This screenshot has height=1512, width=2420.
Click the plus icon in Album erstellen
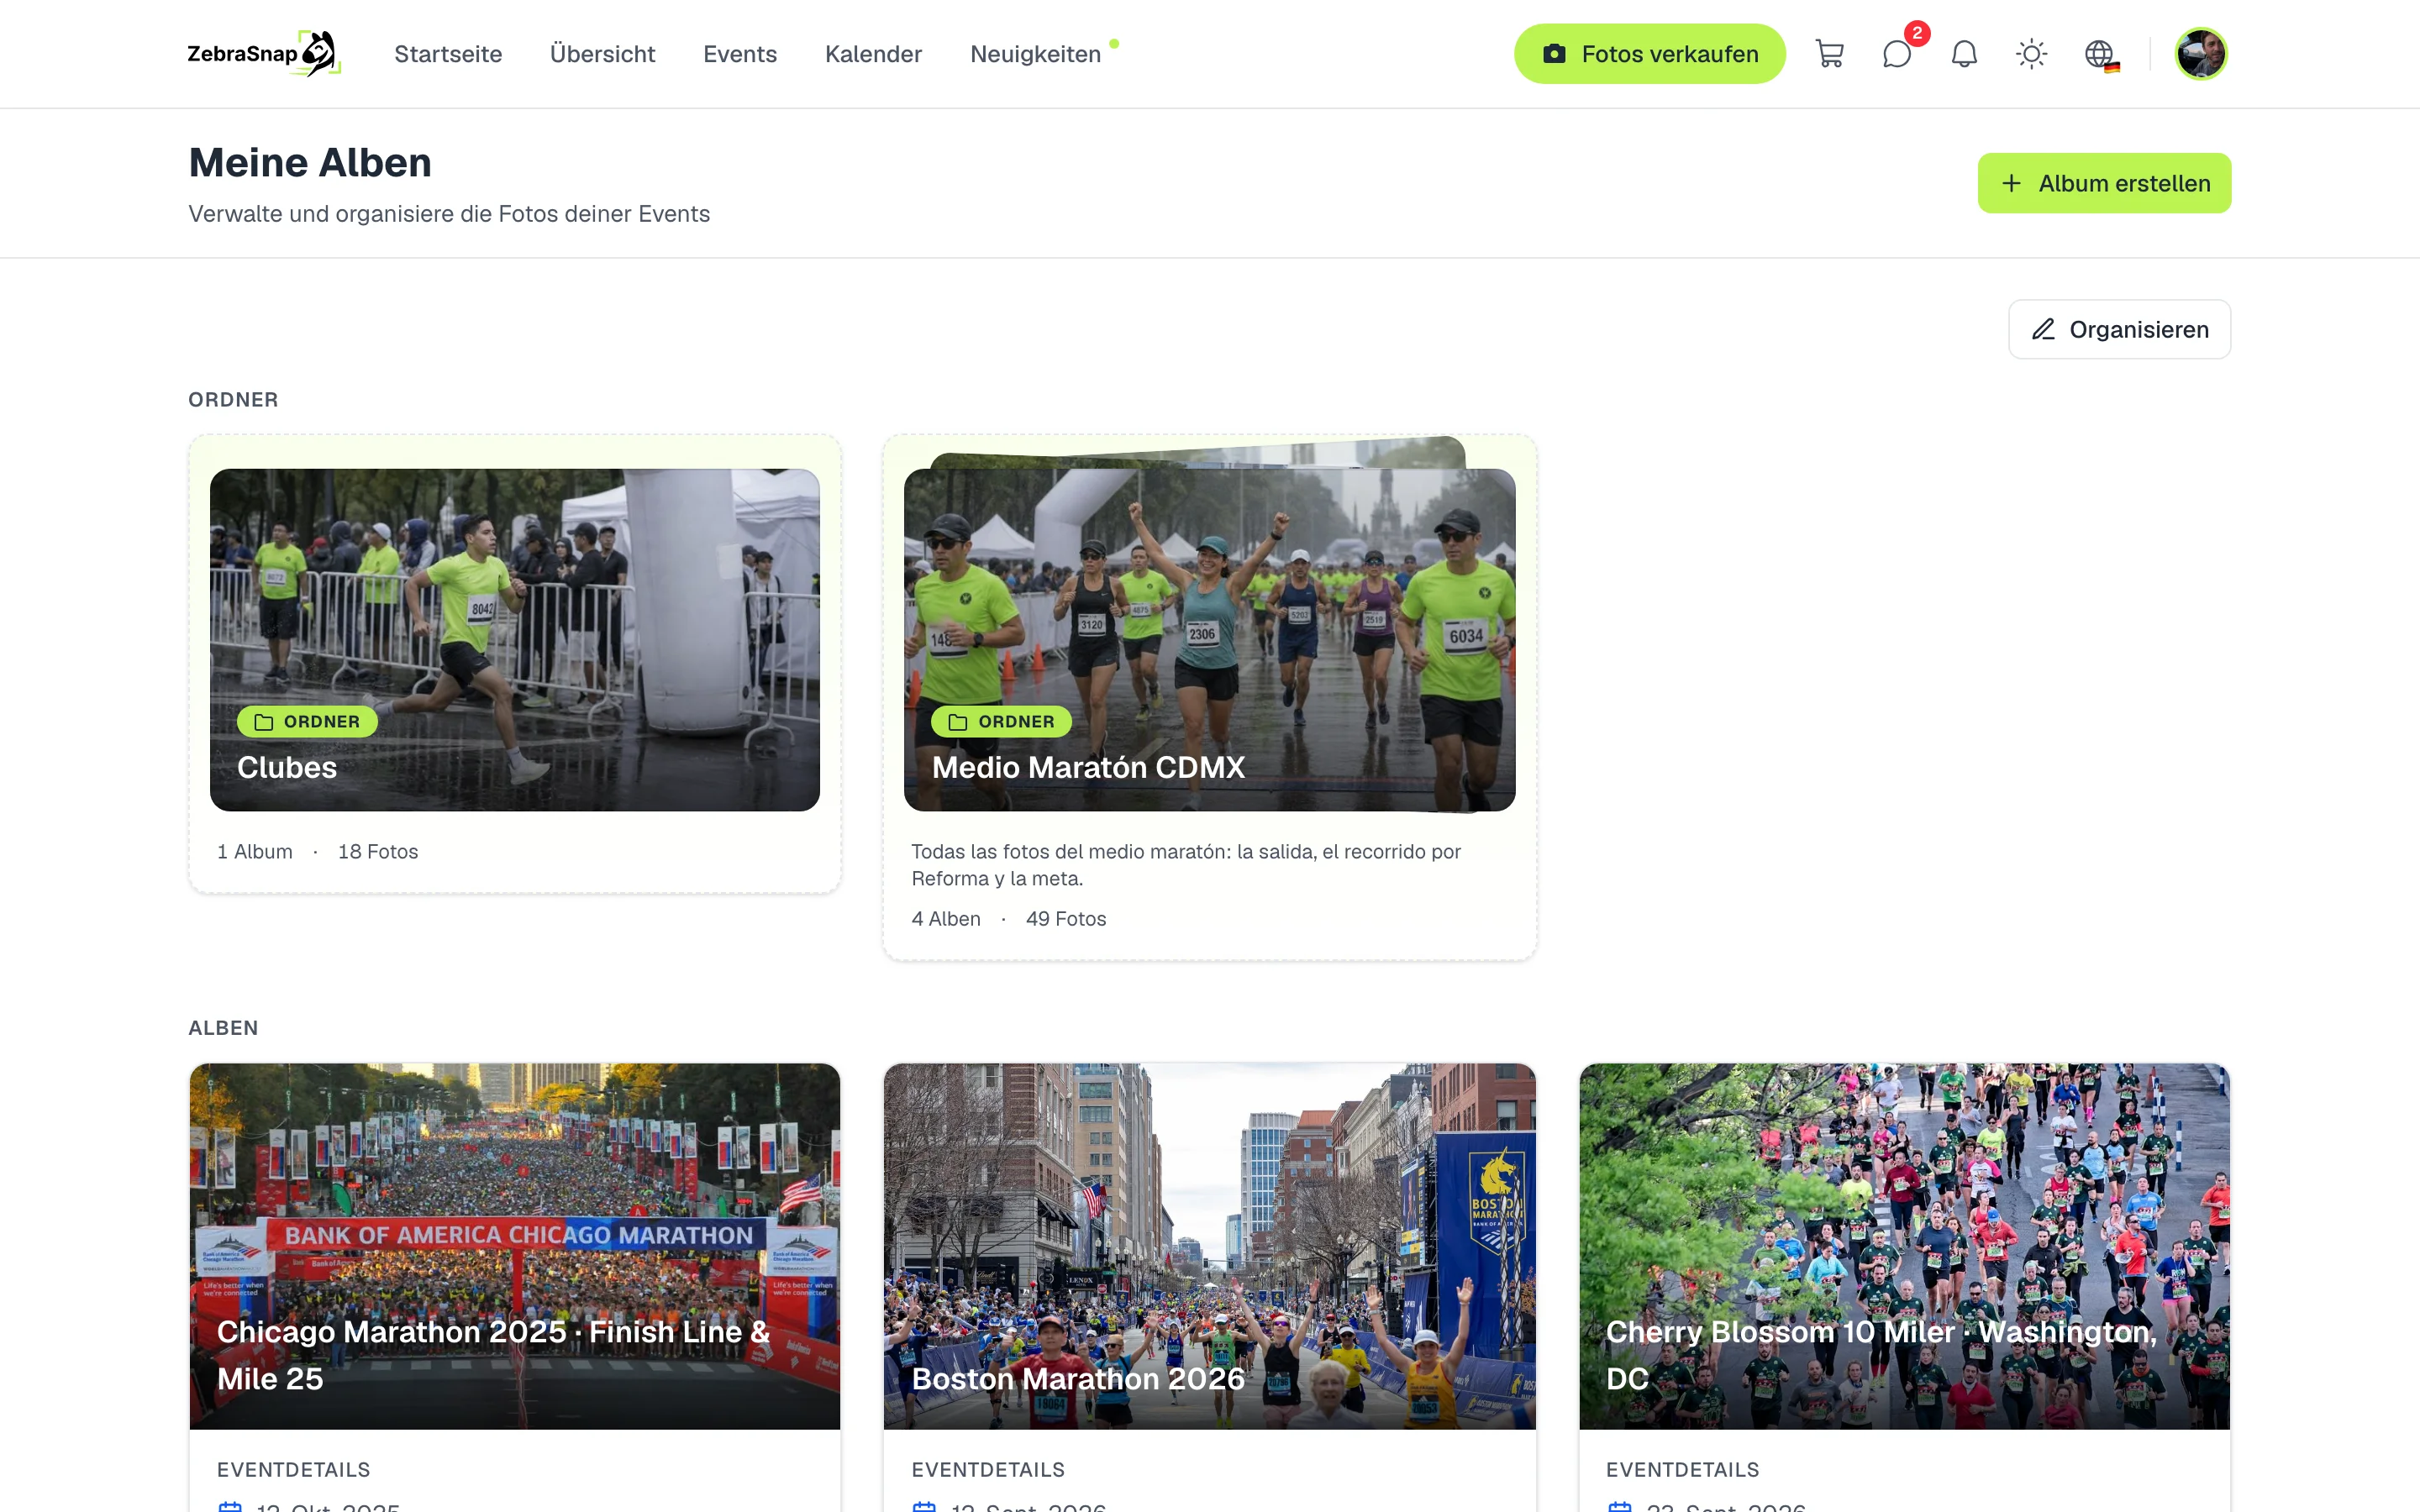tap(2011, 183)
